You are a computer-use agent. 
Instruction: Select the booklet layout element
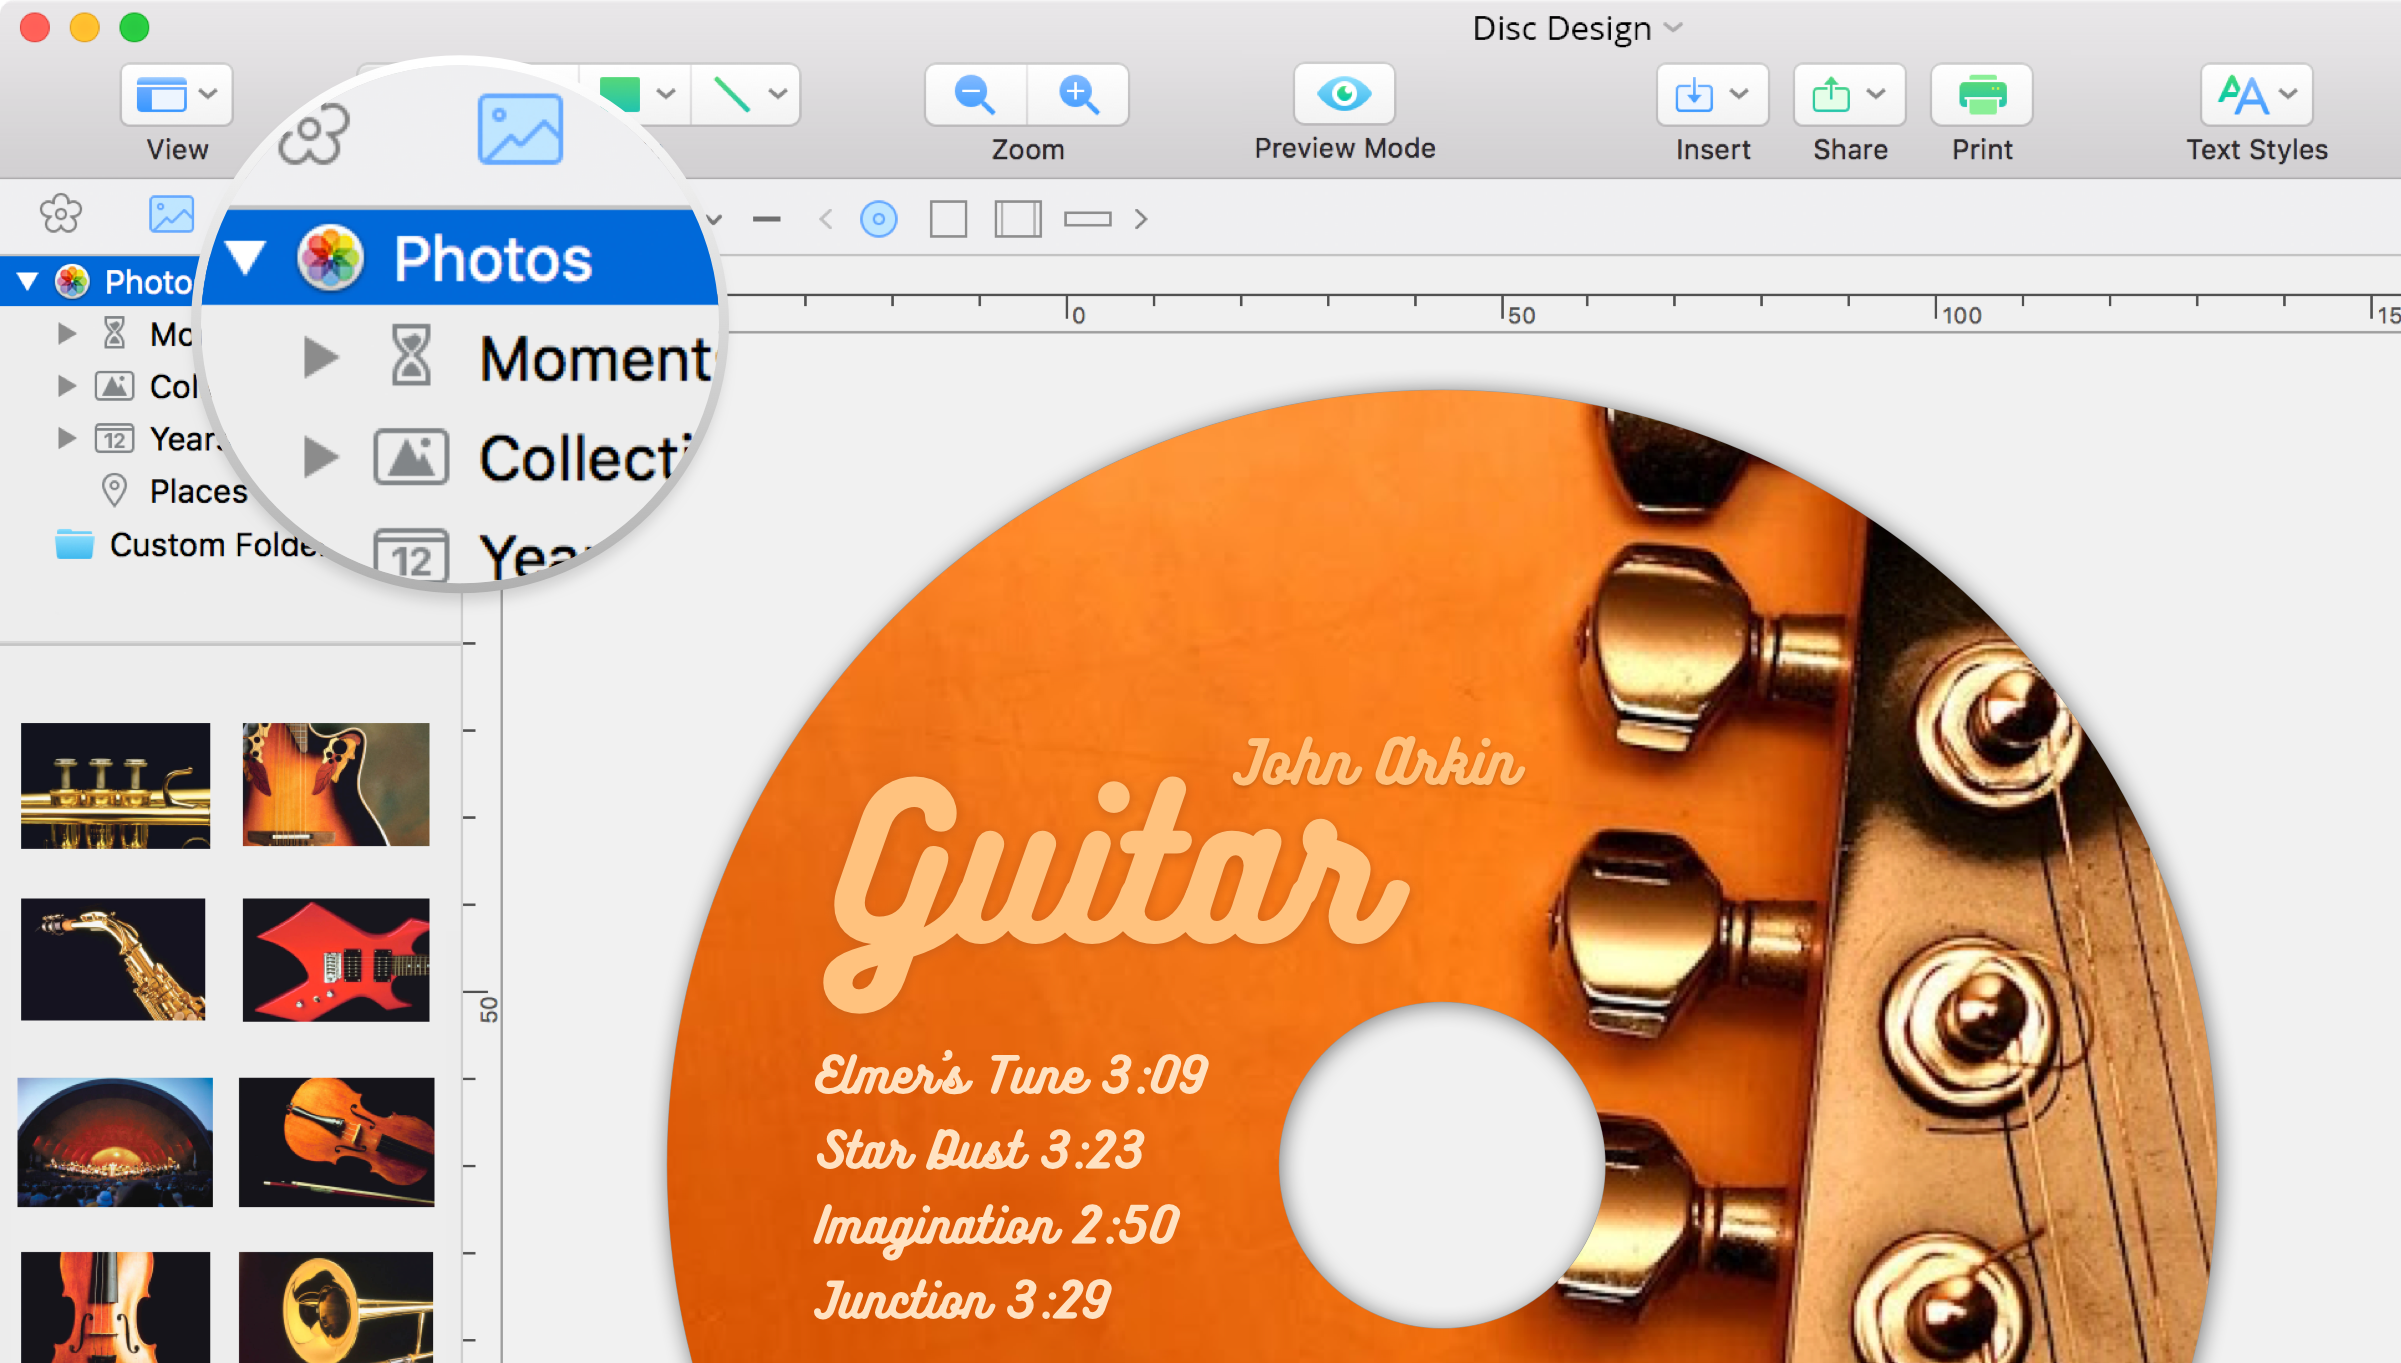coord(1018,219)
